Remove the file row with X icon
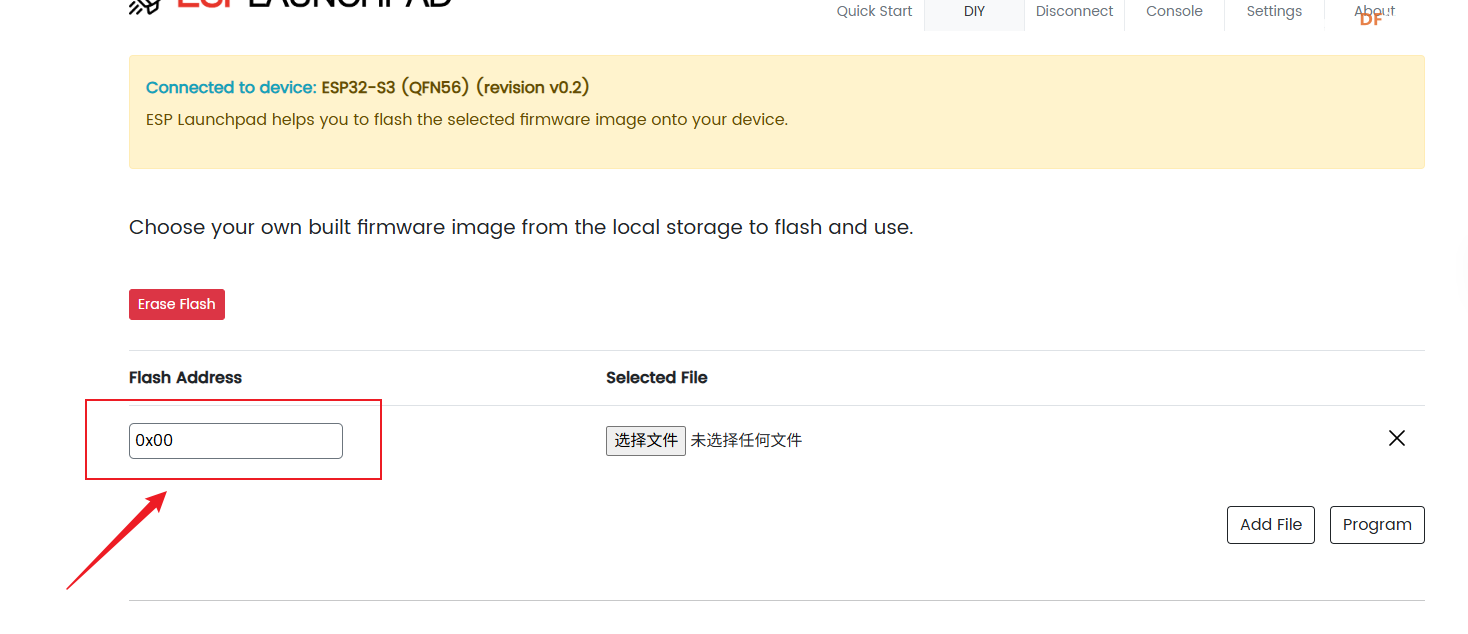Screen dimensions: 1468x634 pyautogui.click(x=1396, y=438)
